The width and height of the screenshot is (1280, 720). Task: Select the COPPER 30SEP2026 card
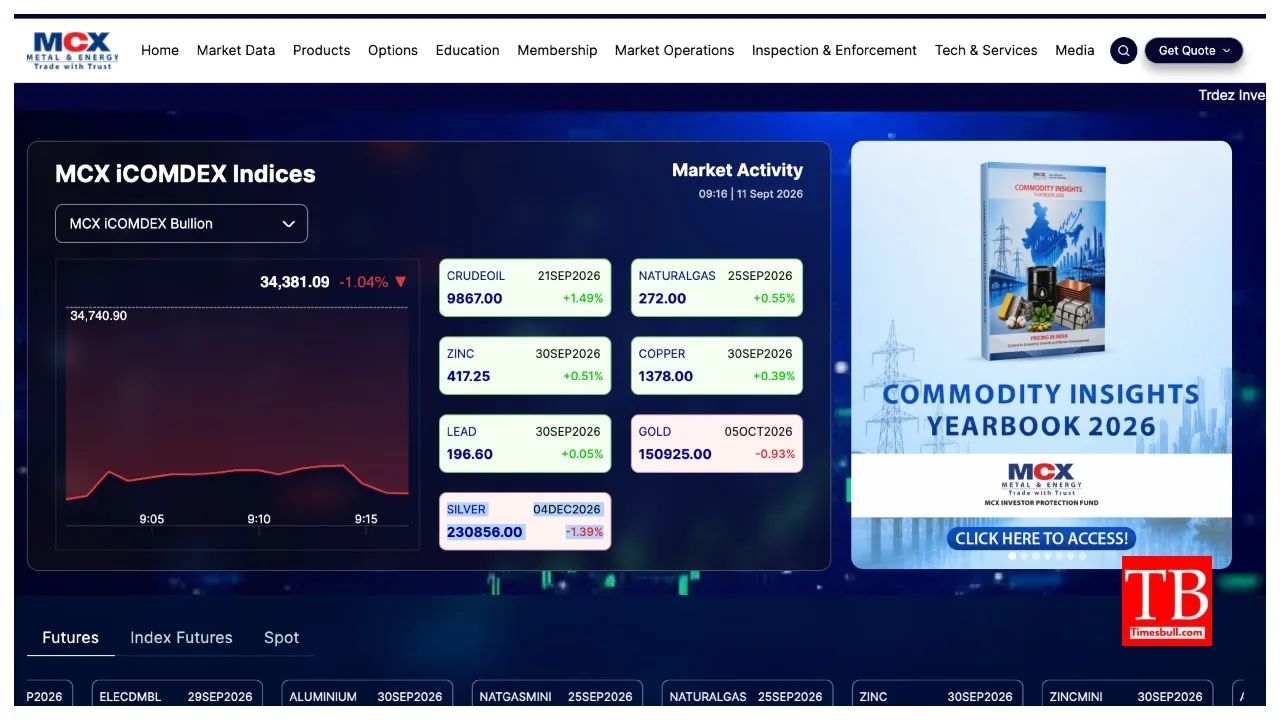pyautogui.click(x=717, y=366)
